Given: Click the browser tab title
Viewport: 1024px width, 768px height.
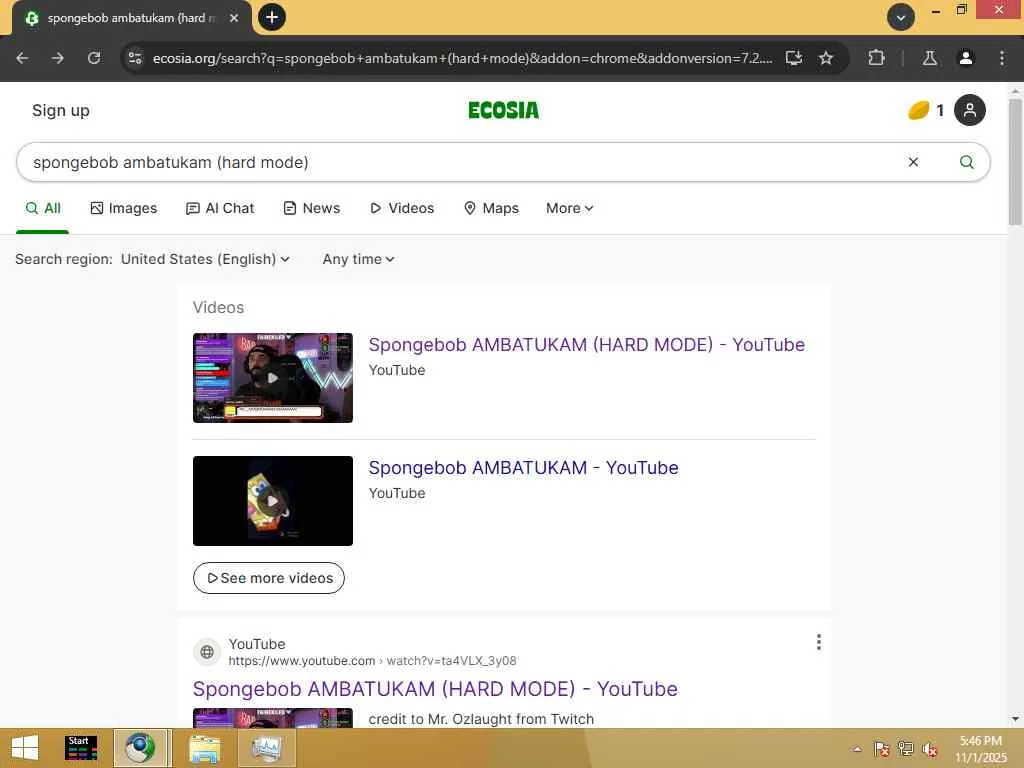Looking at the screenshot, I should [131, 18].
